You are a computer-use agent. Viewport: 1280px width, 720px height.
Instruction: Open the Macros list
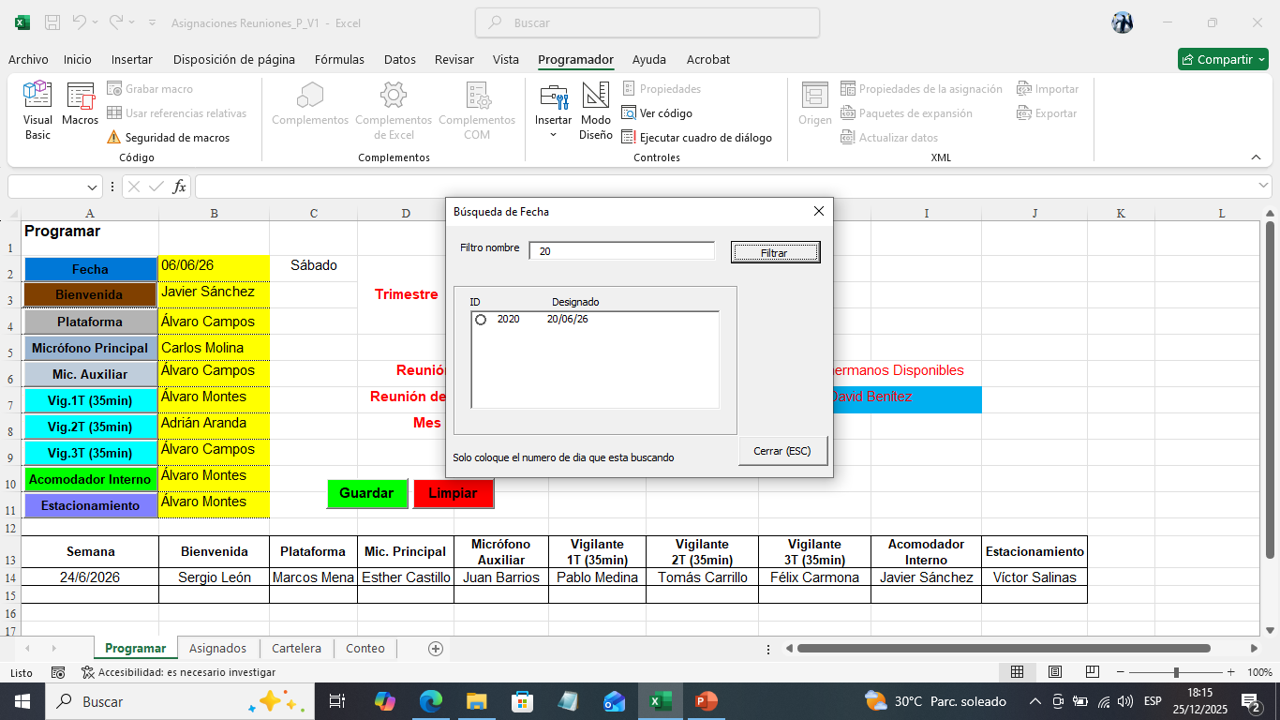pos(80,104)
